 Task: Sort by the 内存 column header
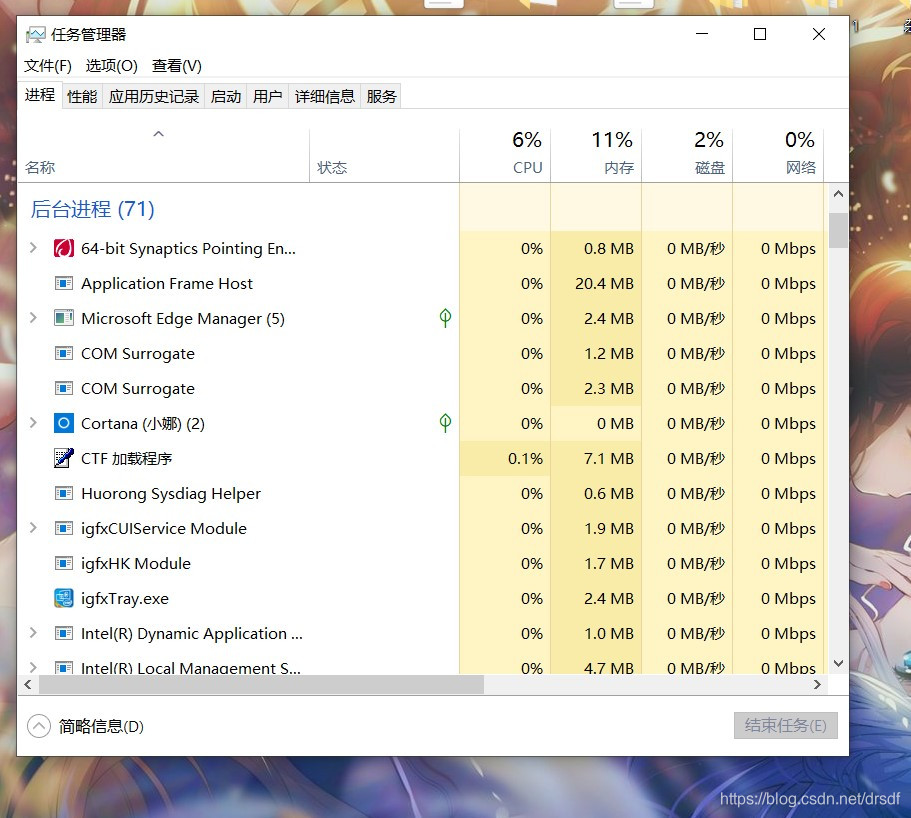(596, 155)
